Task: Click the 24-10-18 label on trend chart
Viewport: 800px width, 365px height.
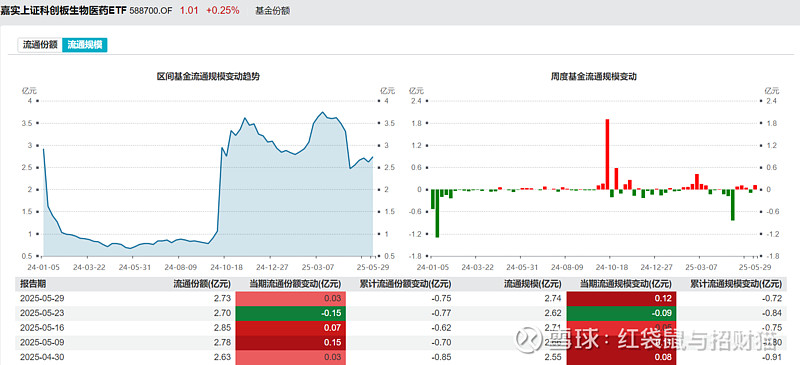Action: tap(226, 266)
